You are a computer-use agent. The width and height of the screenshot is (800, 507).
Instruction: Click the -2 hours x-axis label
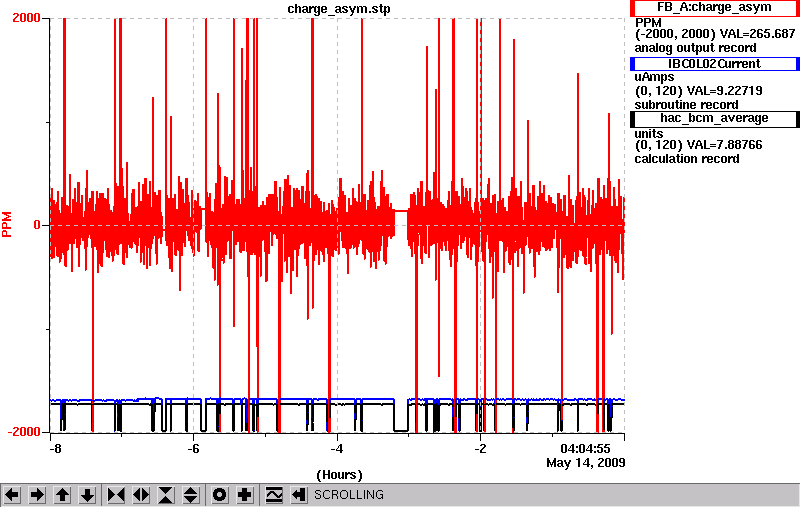480,449
